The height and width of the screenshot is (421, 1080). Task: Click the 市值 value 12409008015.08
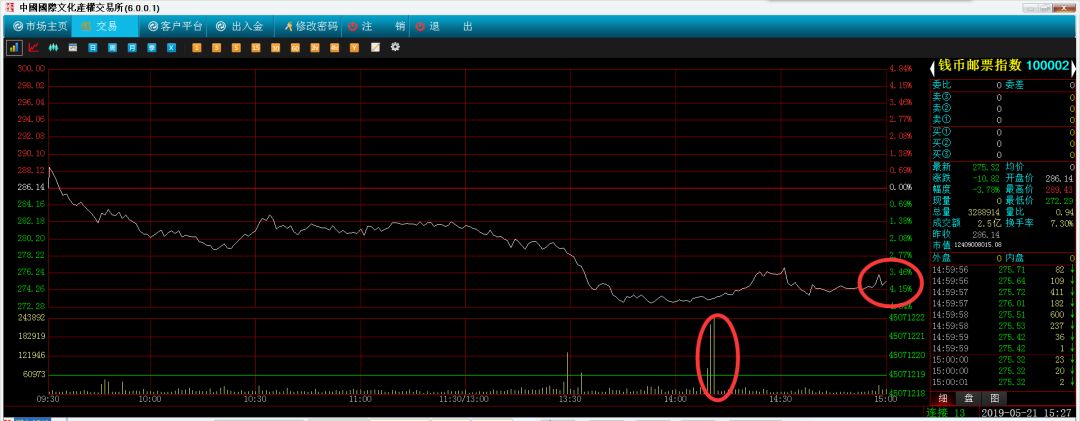tap(978, 245)
